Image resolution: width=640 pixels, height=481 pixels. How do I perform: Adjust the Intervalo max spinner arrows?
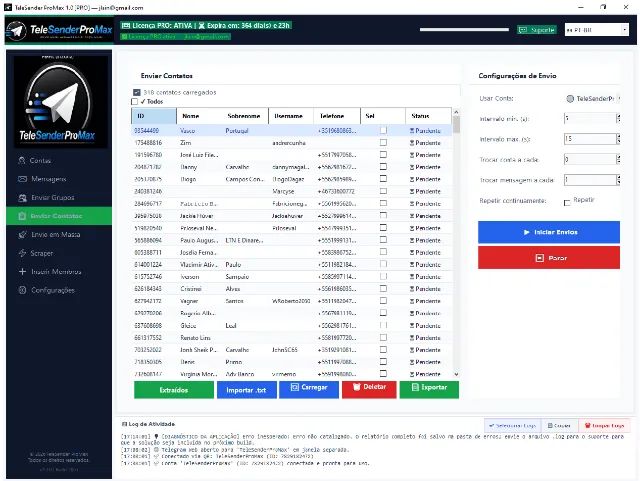pos(618,139)
